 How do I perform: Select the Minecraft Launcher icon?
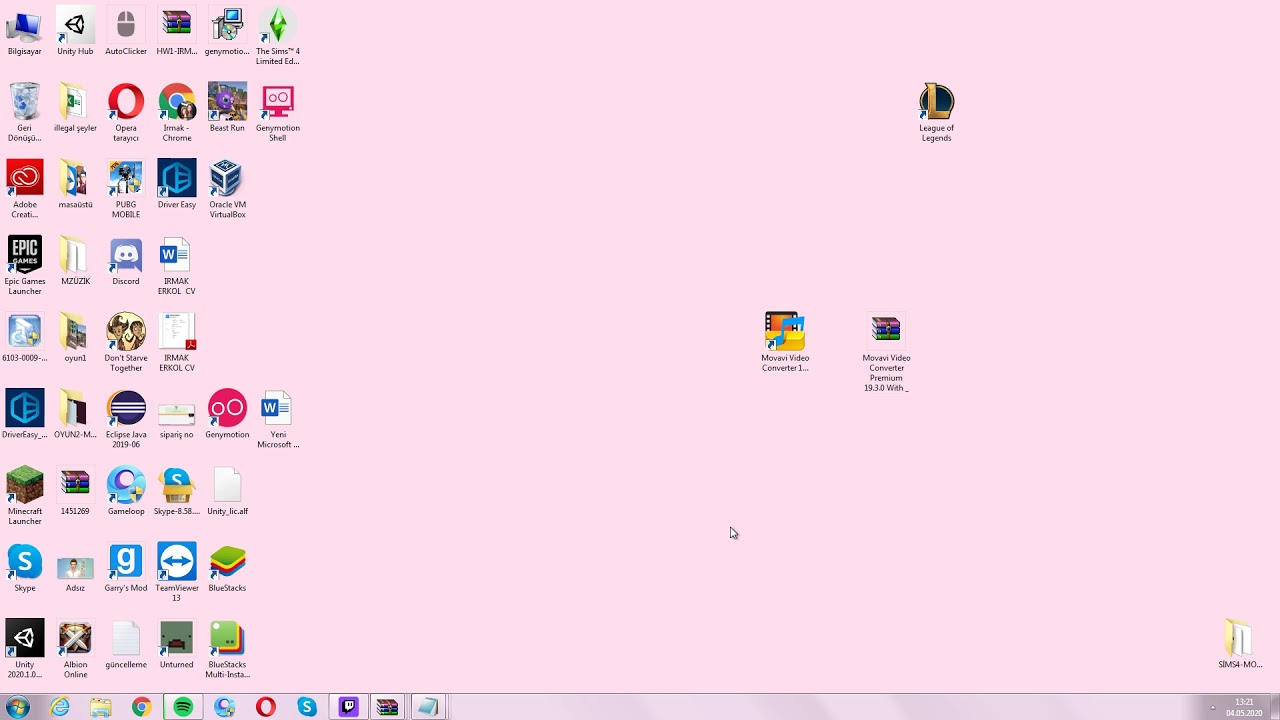24,497
